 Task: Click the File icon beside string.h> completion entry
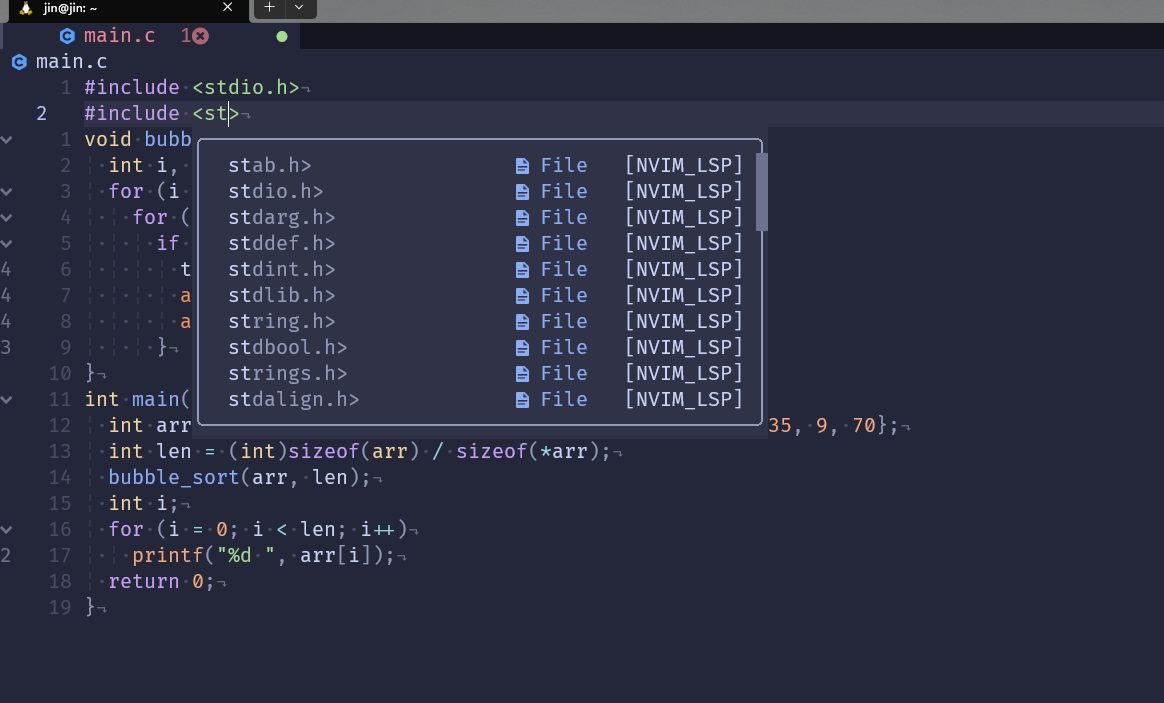coord(522,320)
